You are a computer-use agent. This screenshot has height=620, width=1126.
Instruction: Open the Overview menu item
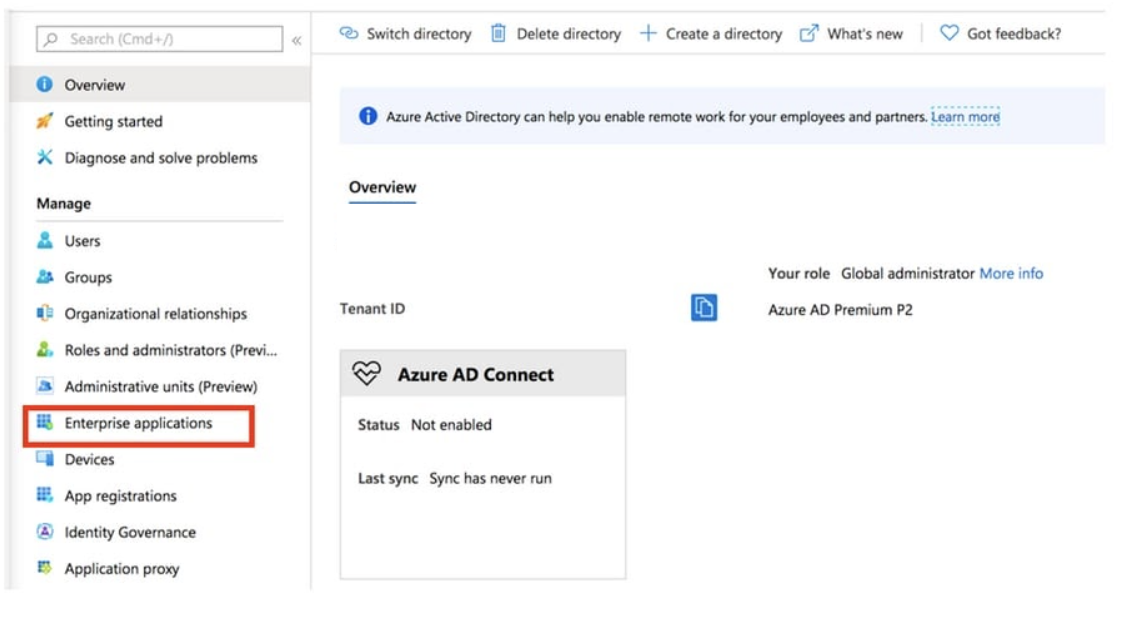coord(95,85)
